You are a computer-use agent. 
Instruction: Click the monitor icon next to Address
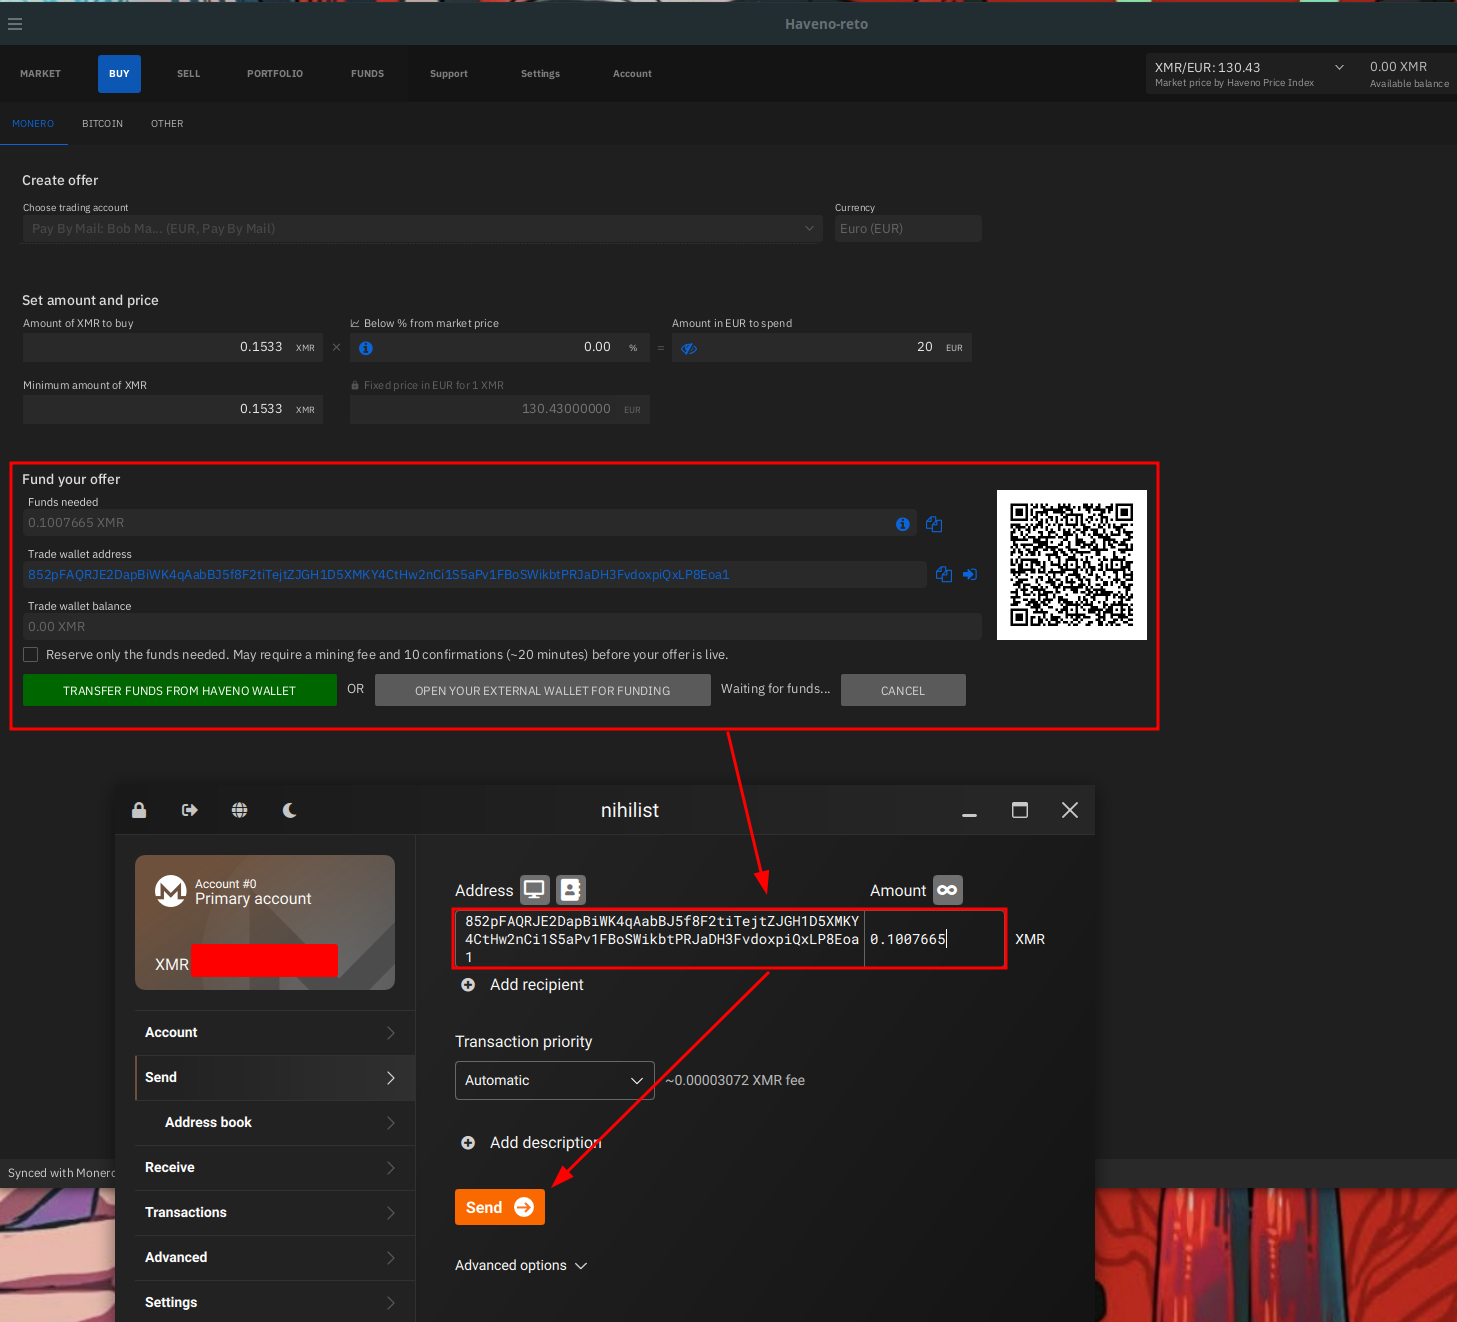click(535, 890)
